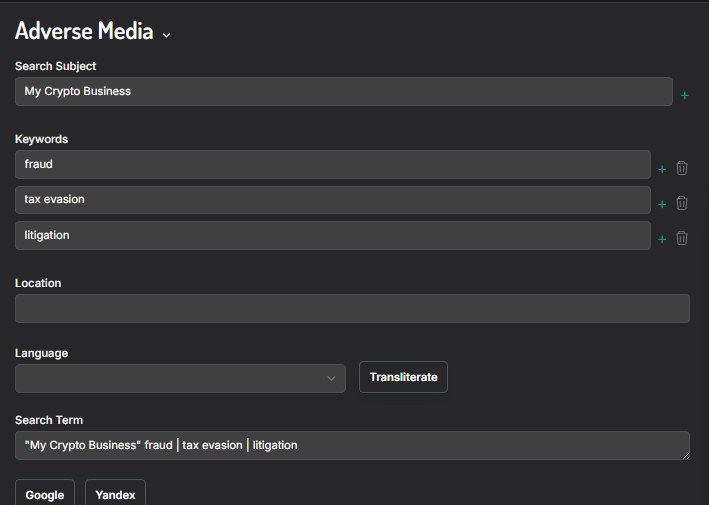Expand the chevron next to Adverse Media

166,35
